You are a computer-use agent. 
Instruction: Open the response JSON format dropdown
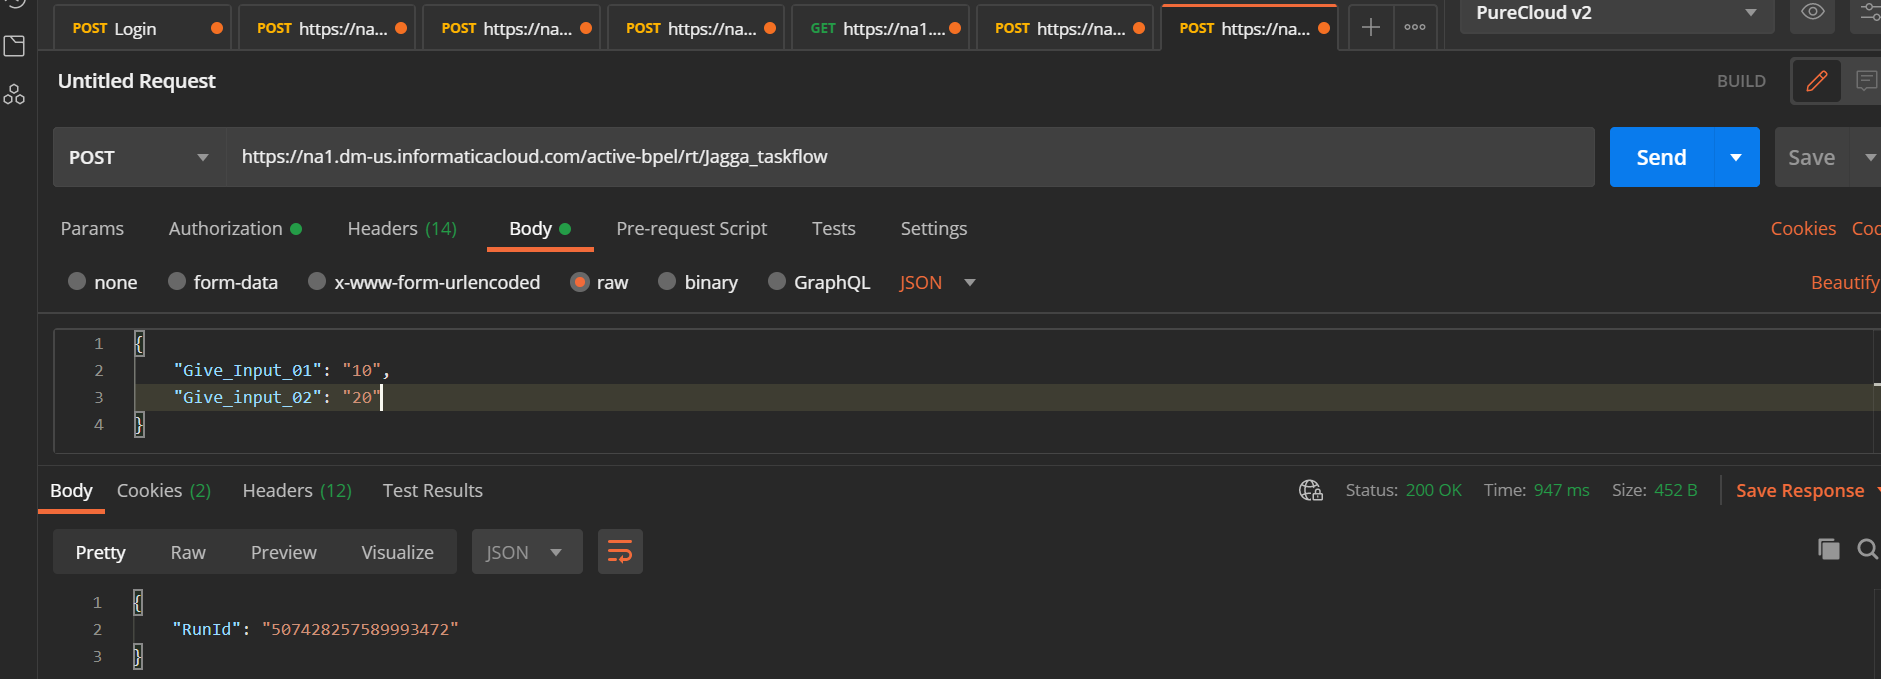tap(527, 552)
